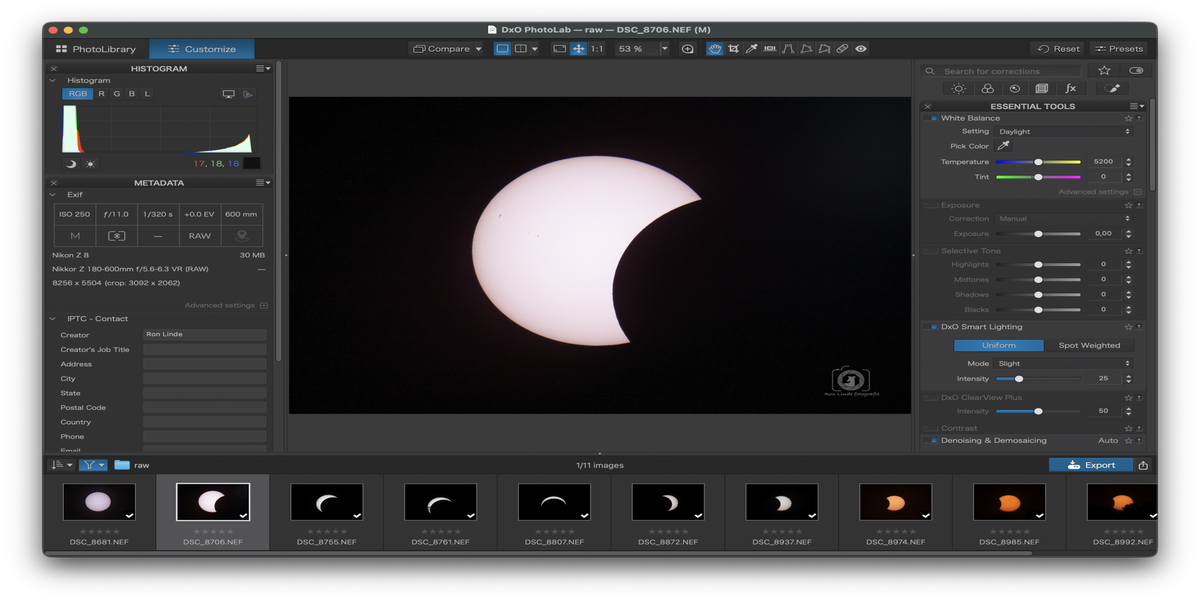Select Spot Weighted Smart Lighting
The height and width of the screenshot is (600, 1200).
point(1089,346)
